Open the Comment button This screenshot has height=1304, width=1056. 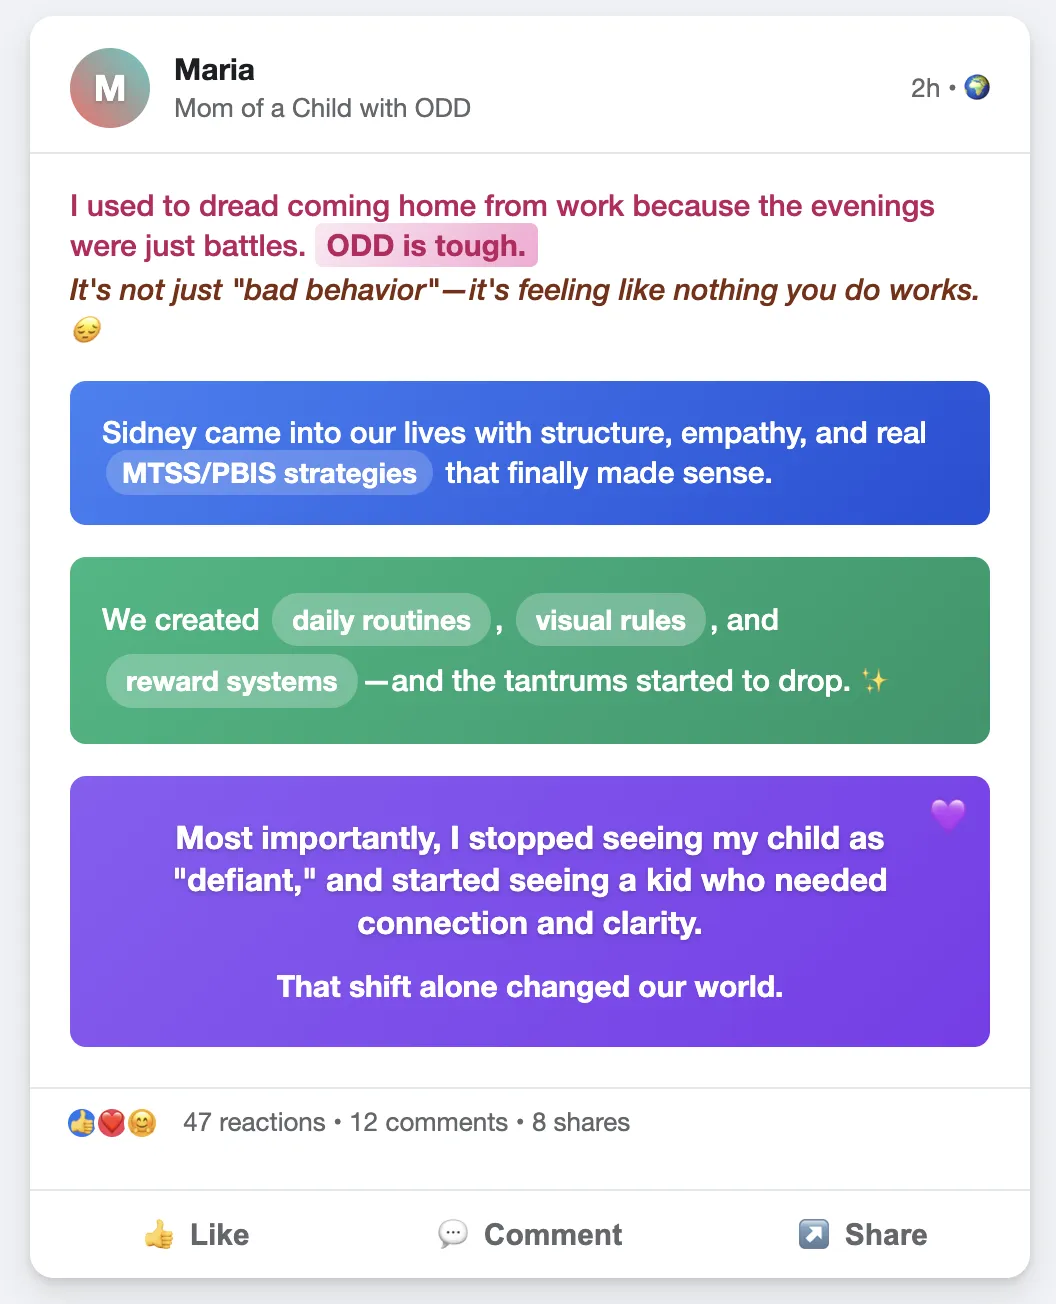tap(530, 1234)
